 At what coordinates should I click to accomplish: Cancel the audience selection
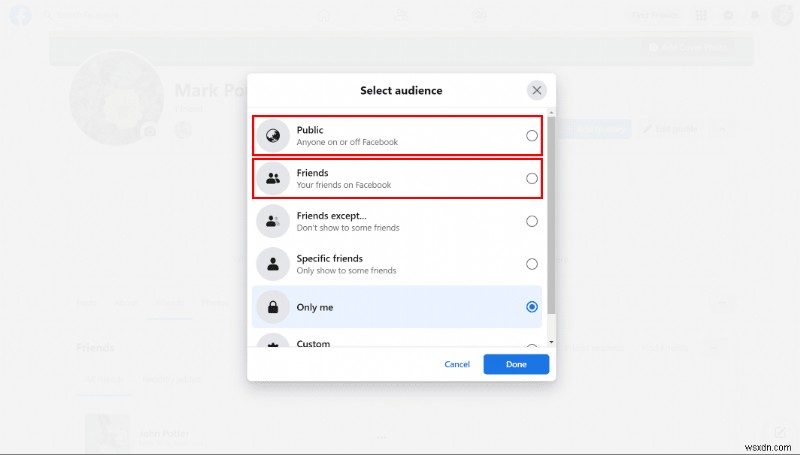(x=457, y=364)
